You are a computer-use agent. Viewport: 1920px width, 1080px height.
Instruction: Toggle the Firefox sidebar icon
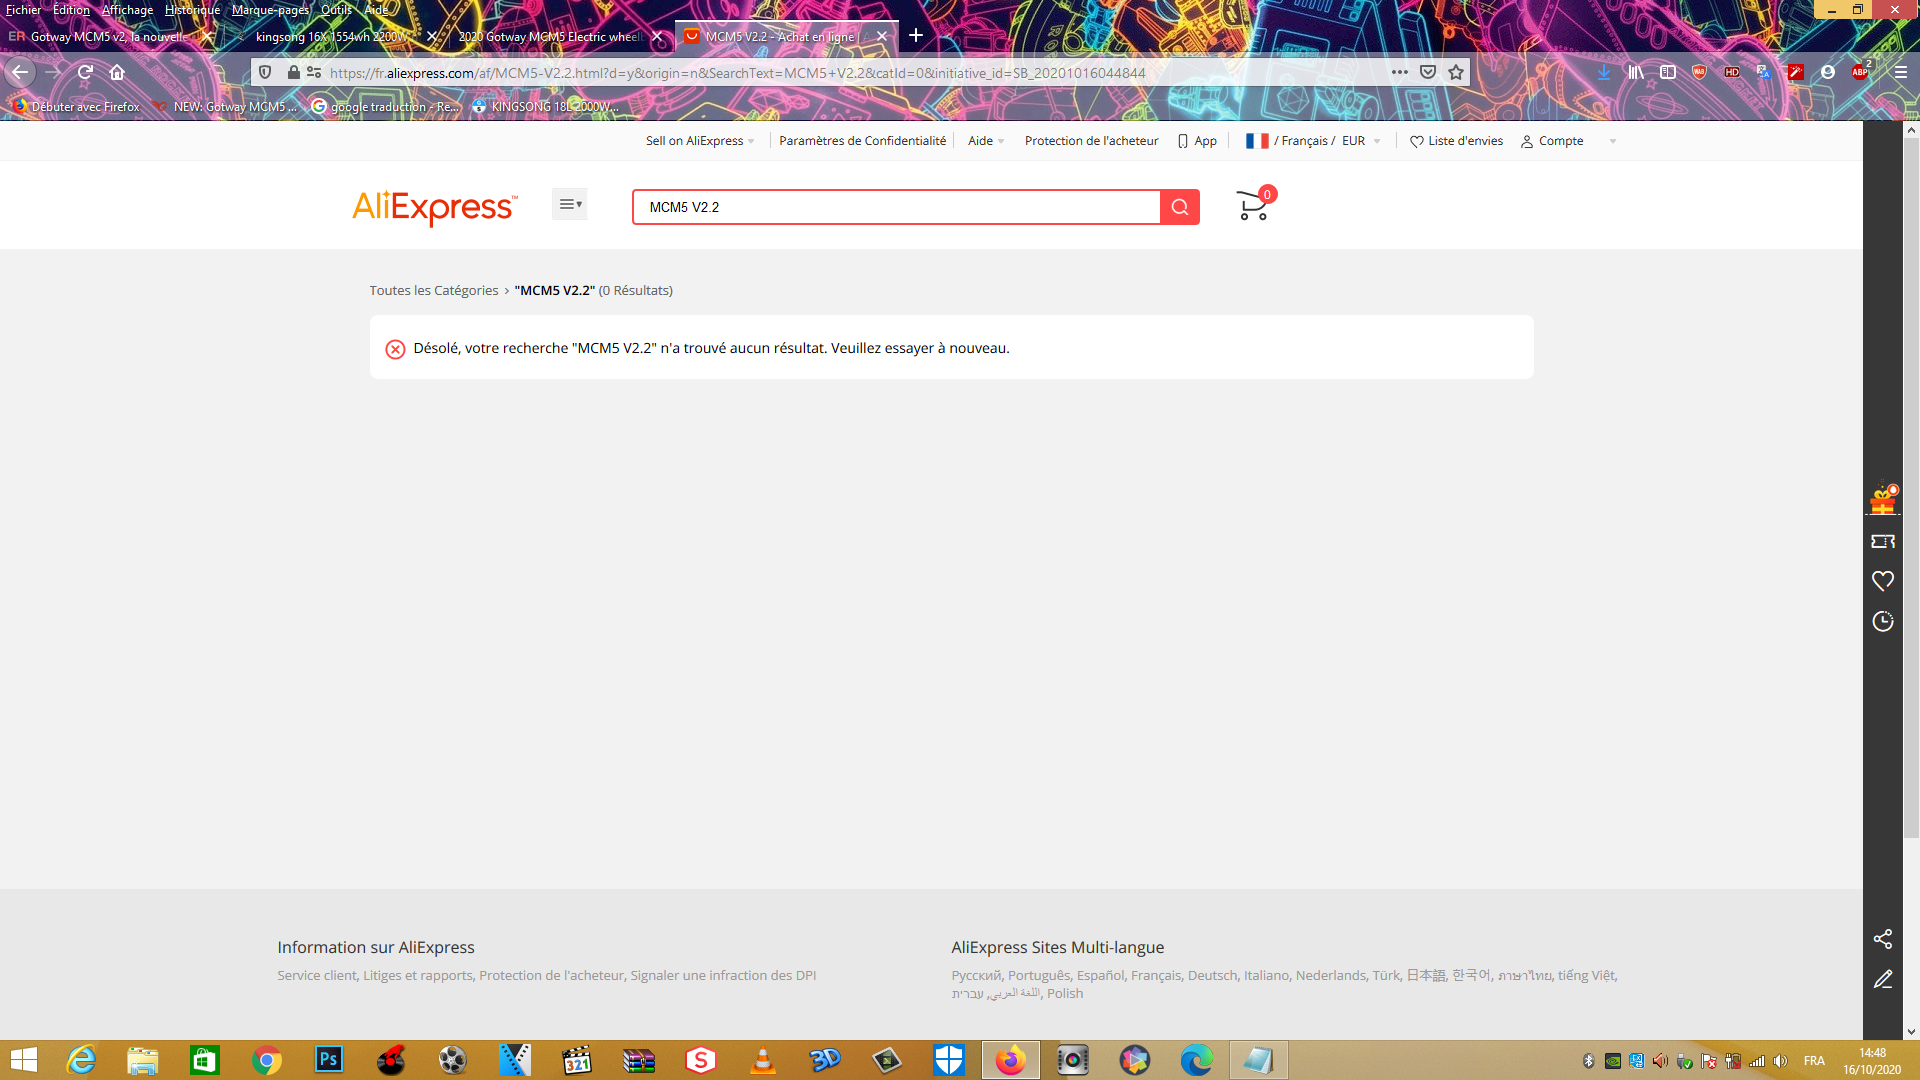(x=1668, y=72)
